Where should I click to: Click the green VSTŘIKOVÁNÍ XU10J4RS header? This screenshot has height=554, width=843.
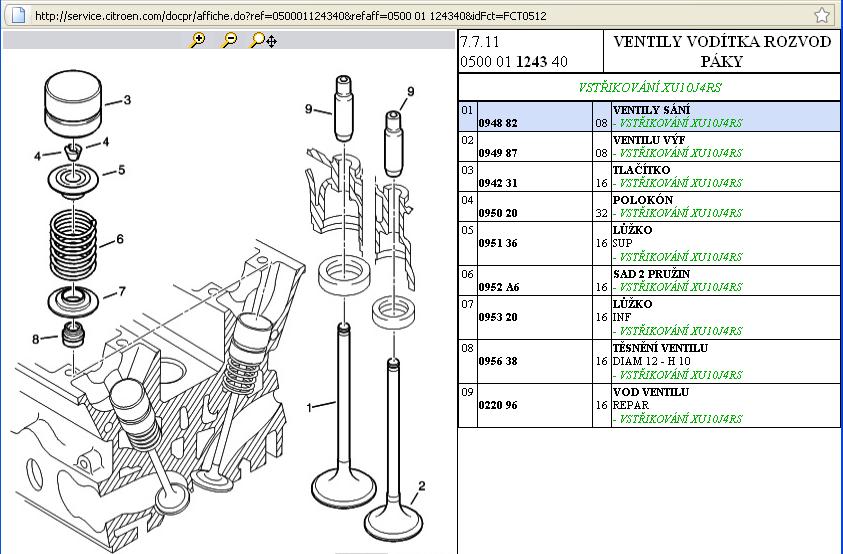pos(649,87)
